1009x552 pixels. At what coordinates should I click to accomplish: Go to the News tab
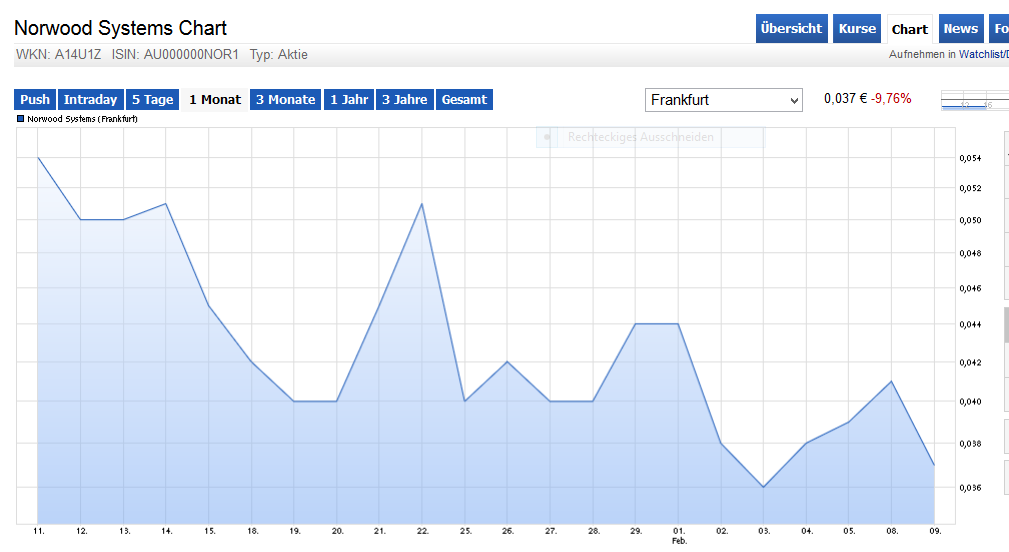tap(960, 29)
